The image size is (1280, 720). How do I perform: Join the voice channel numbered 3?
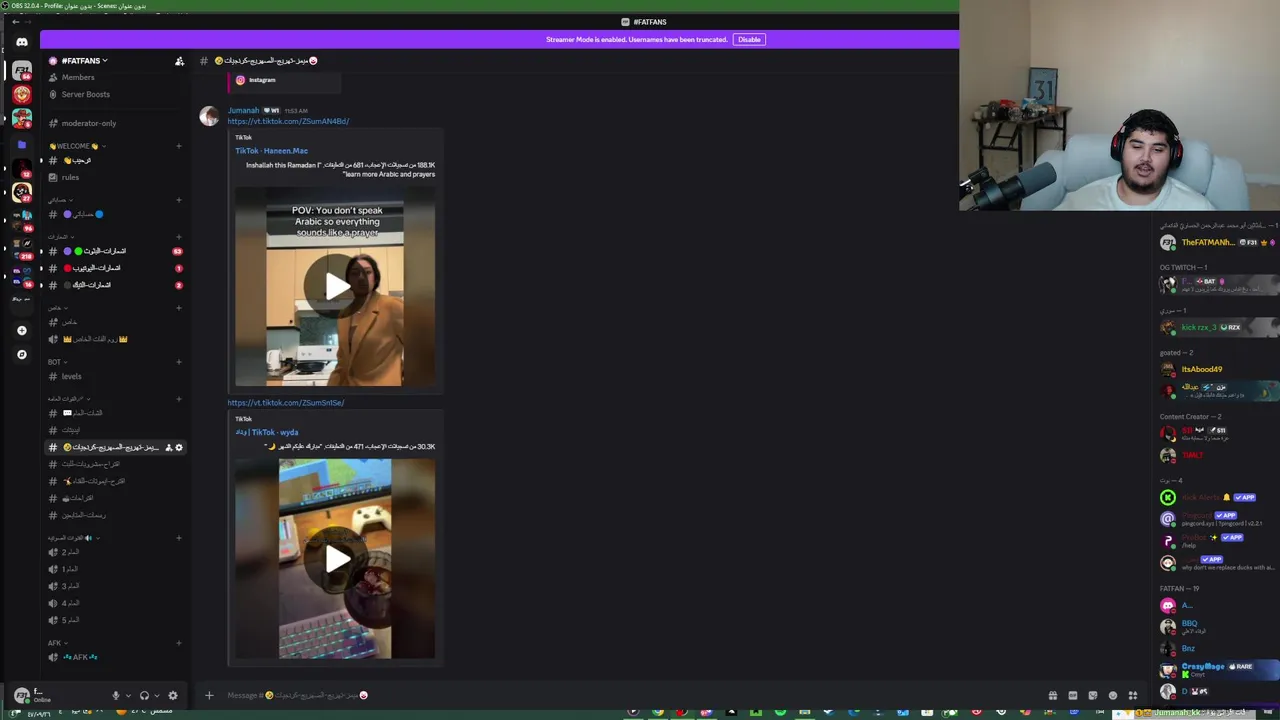115,586
